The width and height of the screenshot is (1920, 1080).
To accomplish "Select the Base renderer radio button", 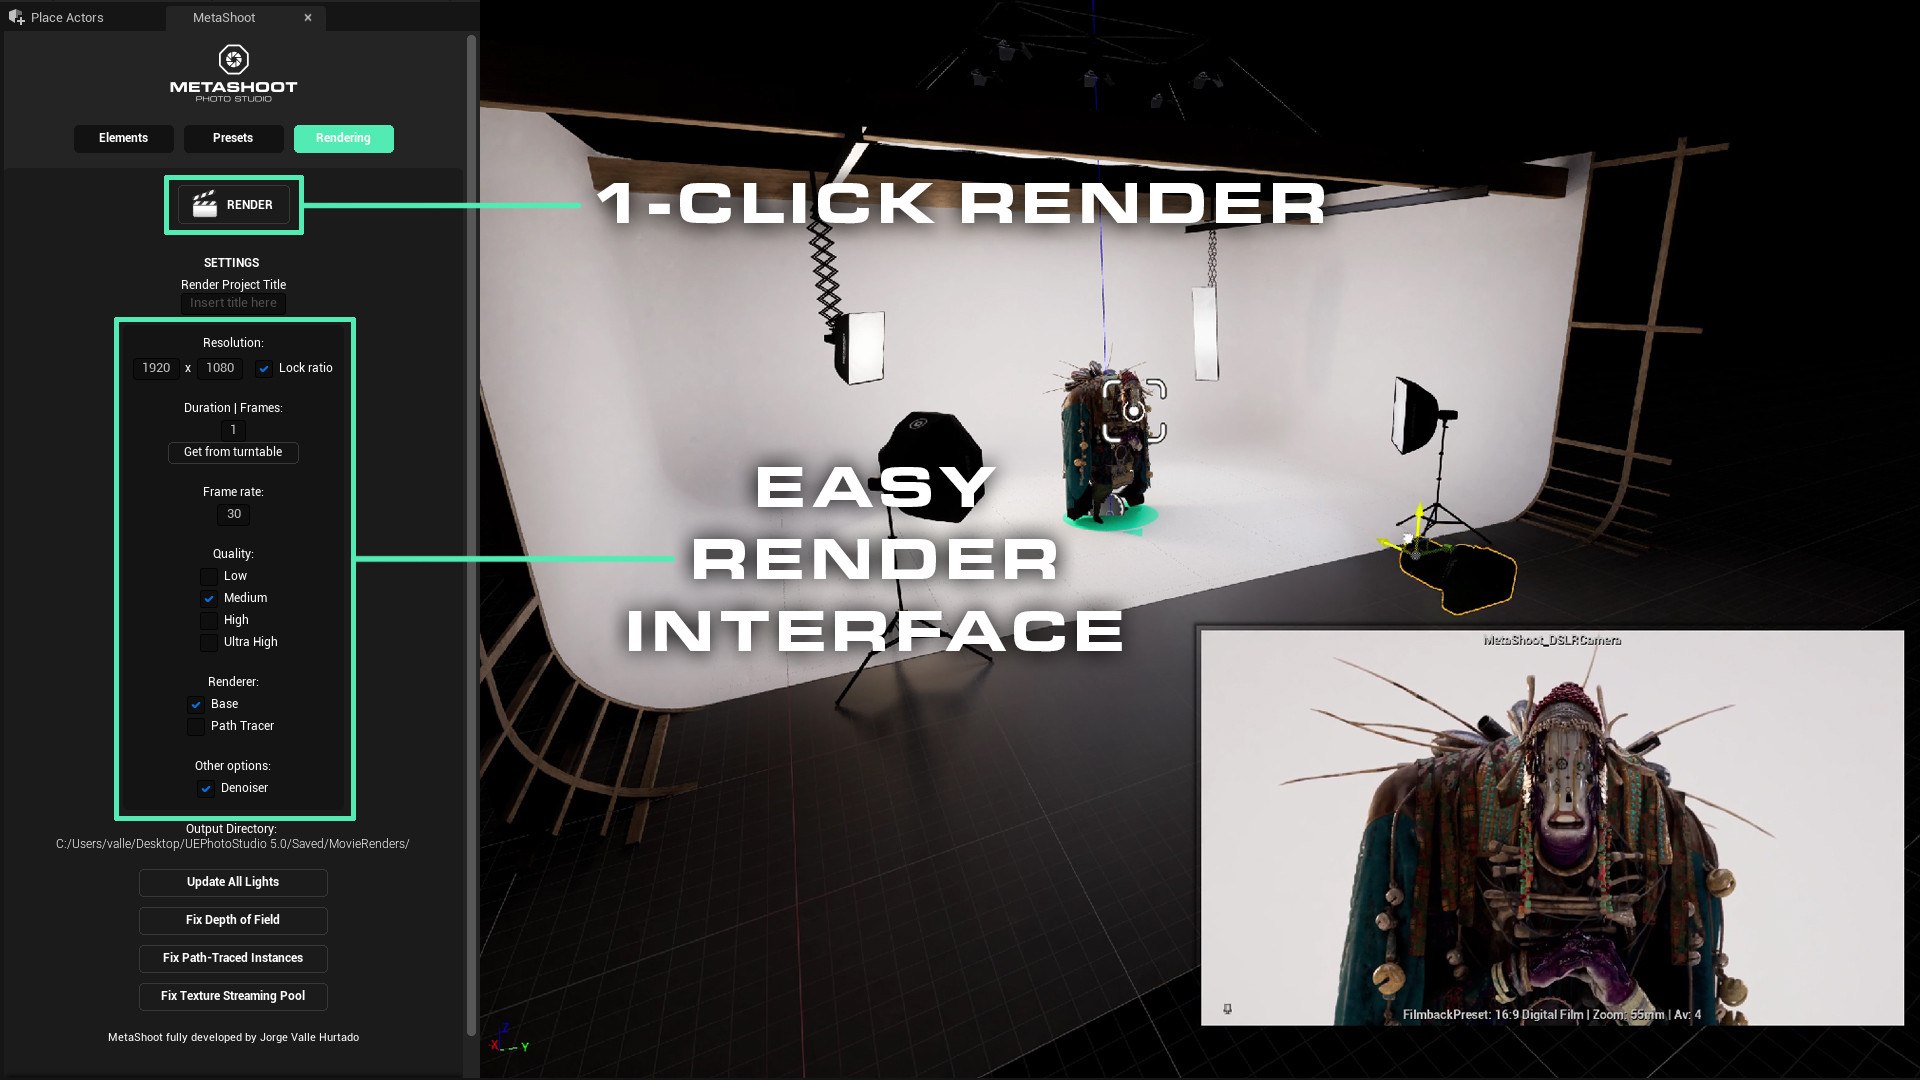I will pyautogui.click(x=196, y=703).
